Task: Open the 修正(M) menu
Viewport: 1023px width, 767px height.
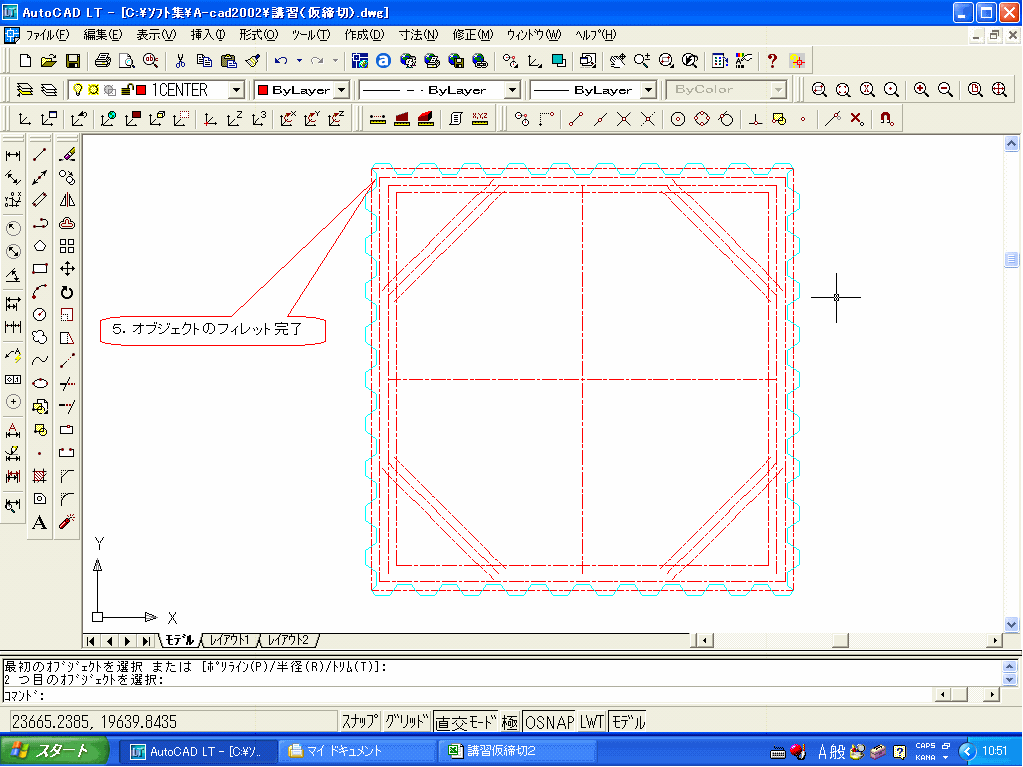Action: coord(473,35)
